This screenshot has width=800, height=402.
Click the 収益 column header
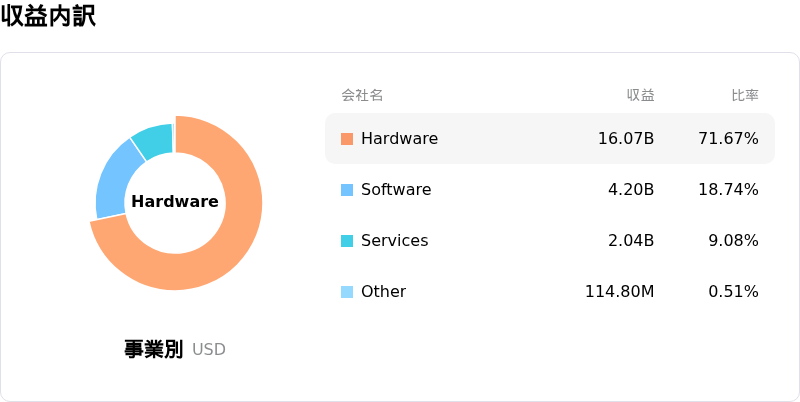[640, 95]
